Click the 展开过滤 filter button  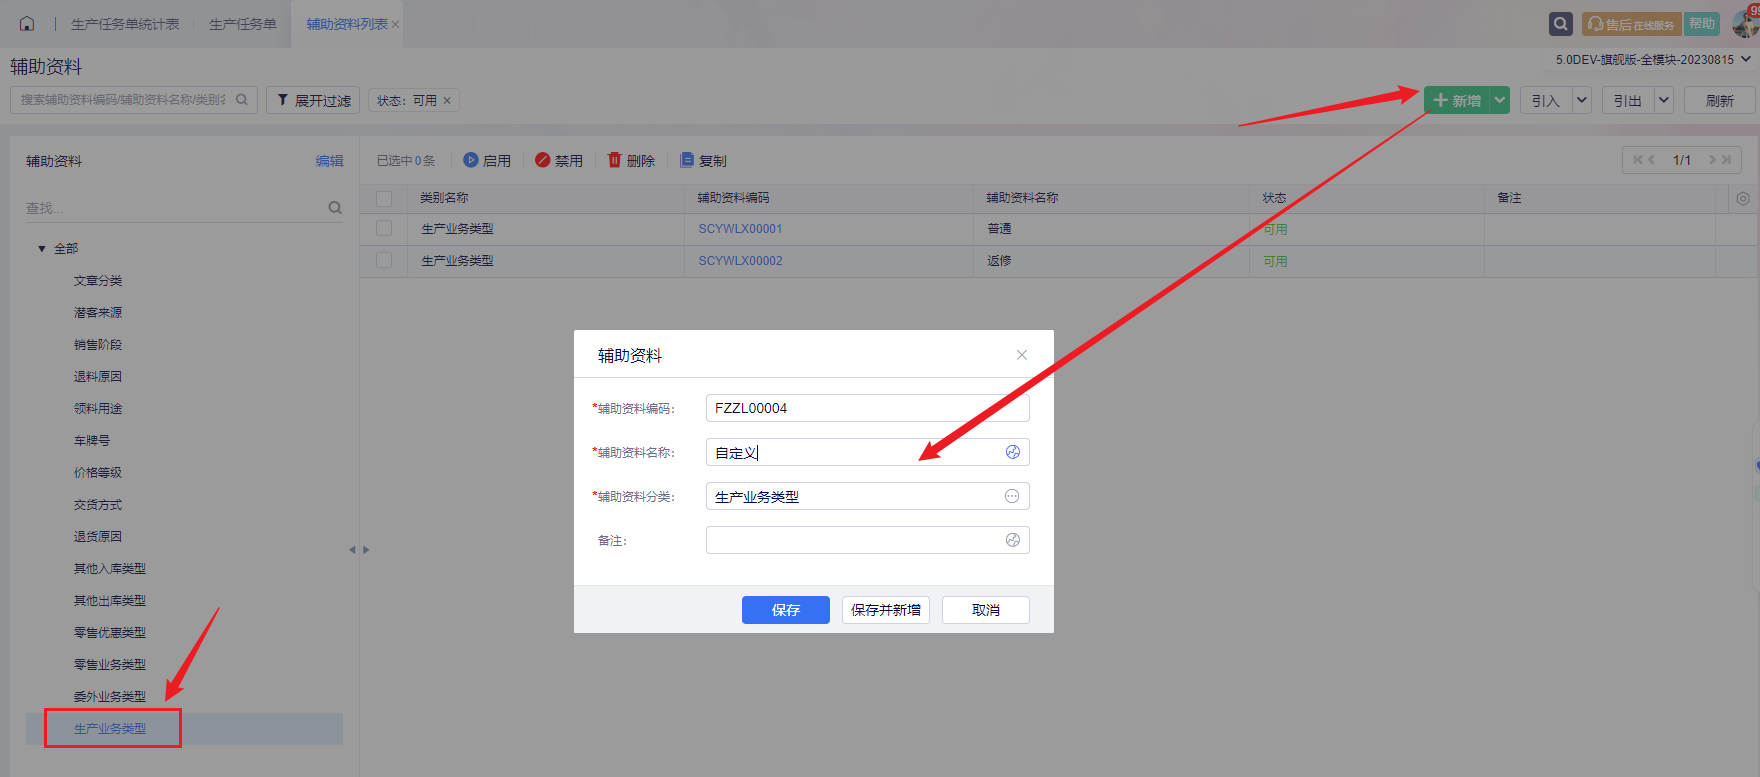[313, 100]
